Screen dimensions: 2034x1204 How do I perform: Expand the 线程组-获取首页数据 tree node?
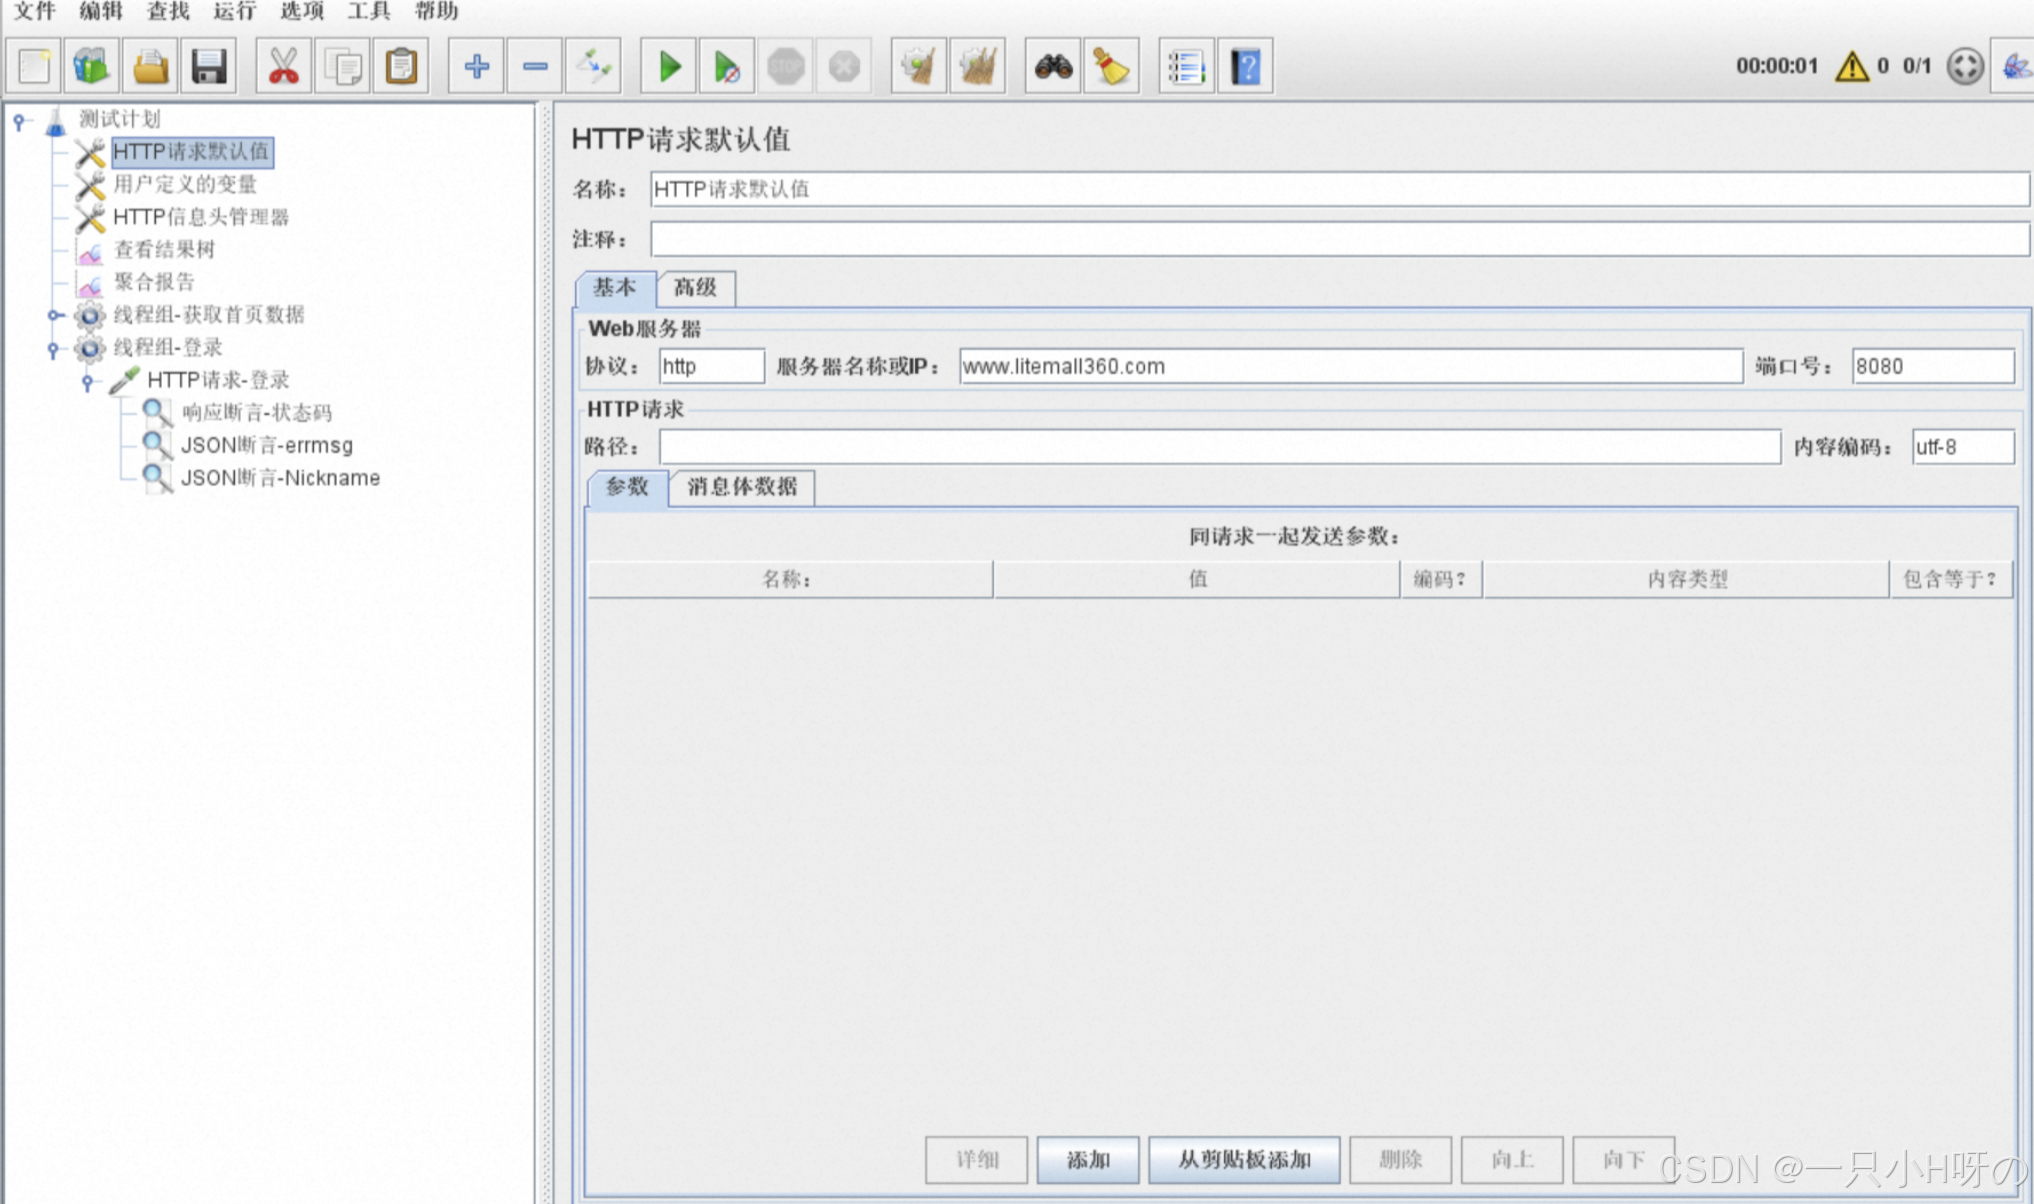point(54,315)
